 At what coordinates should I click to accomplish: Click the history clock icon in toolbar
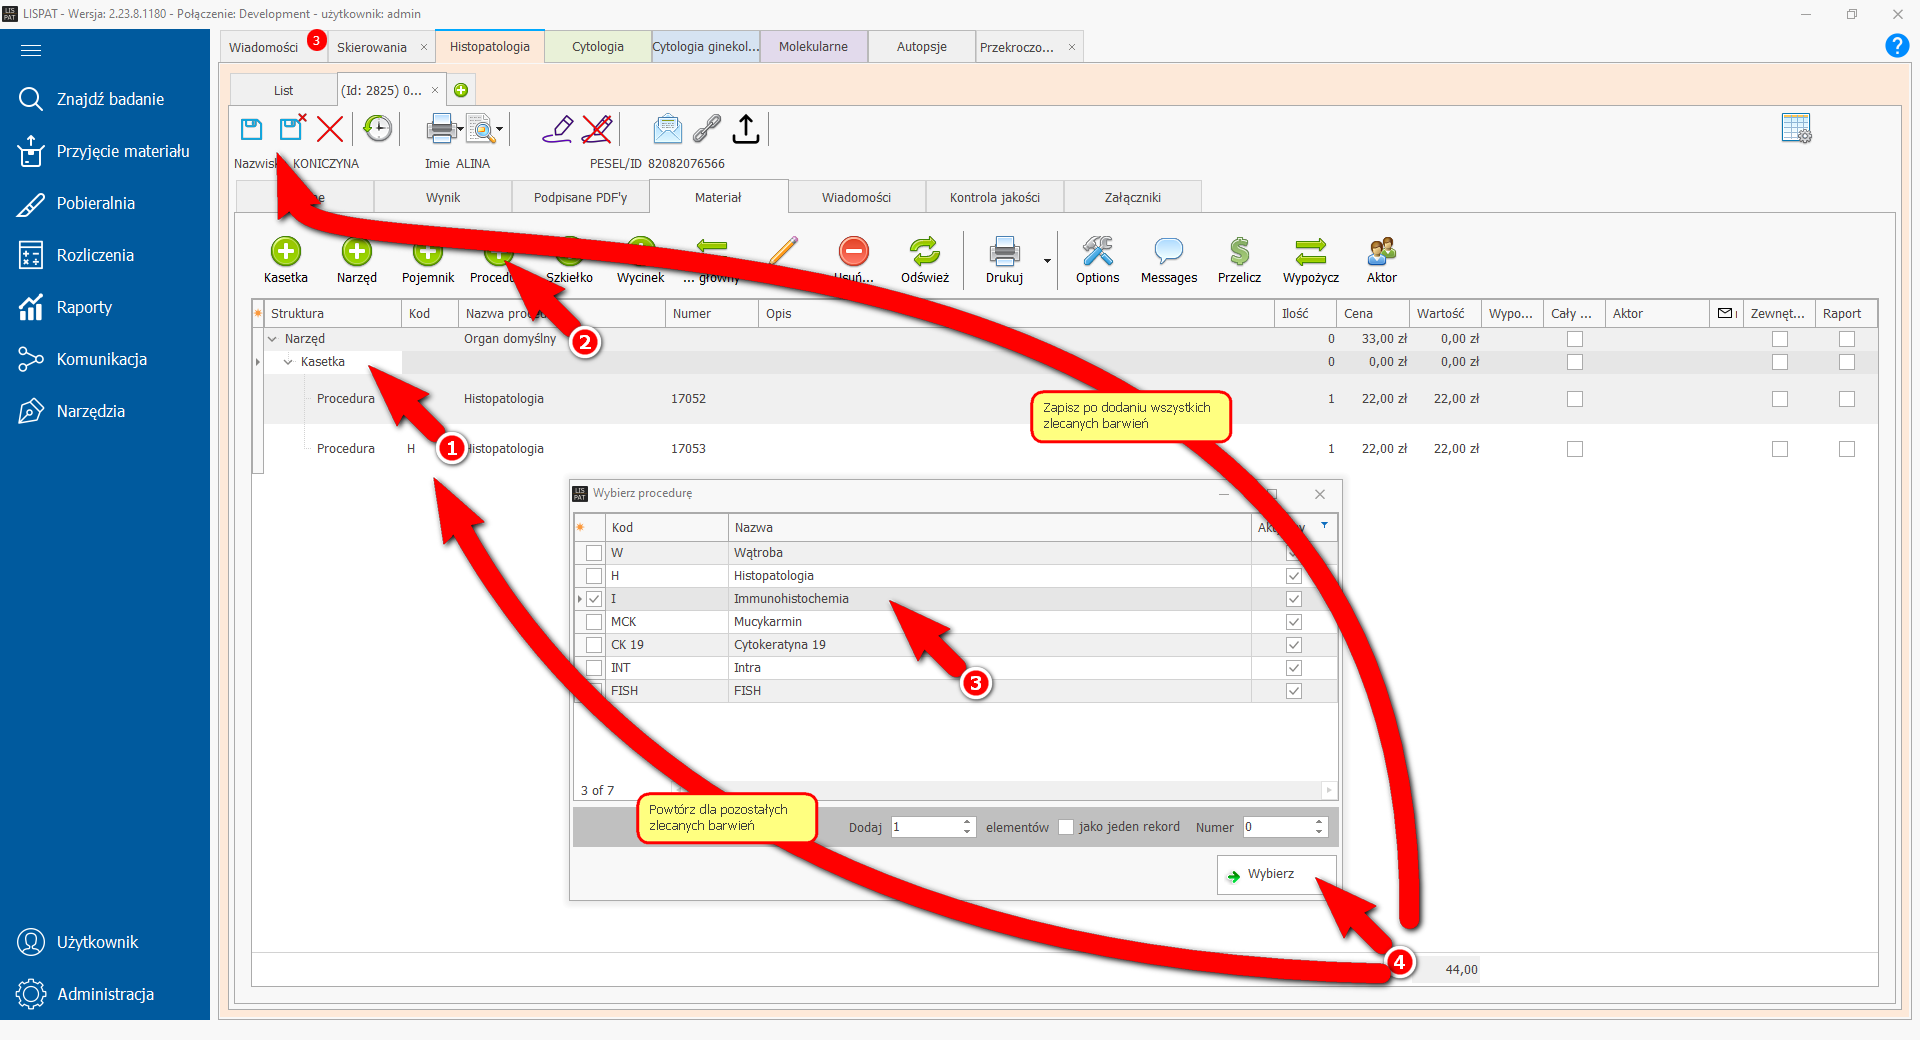pos(377,129)
